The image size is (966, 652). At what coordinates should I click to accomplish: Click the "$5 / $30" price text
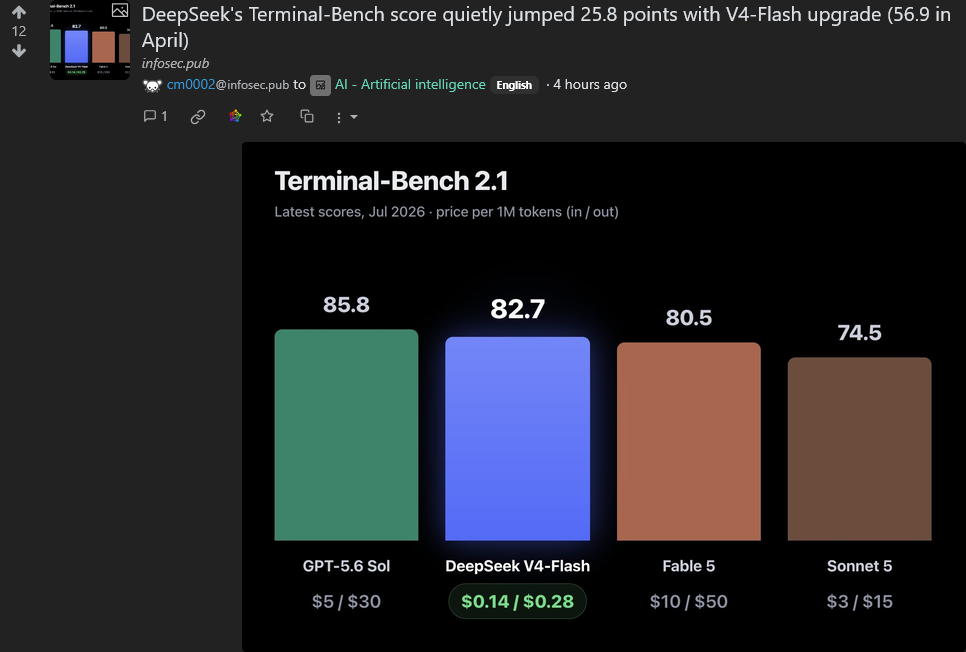tap(346, 601)
